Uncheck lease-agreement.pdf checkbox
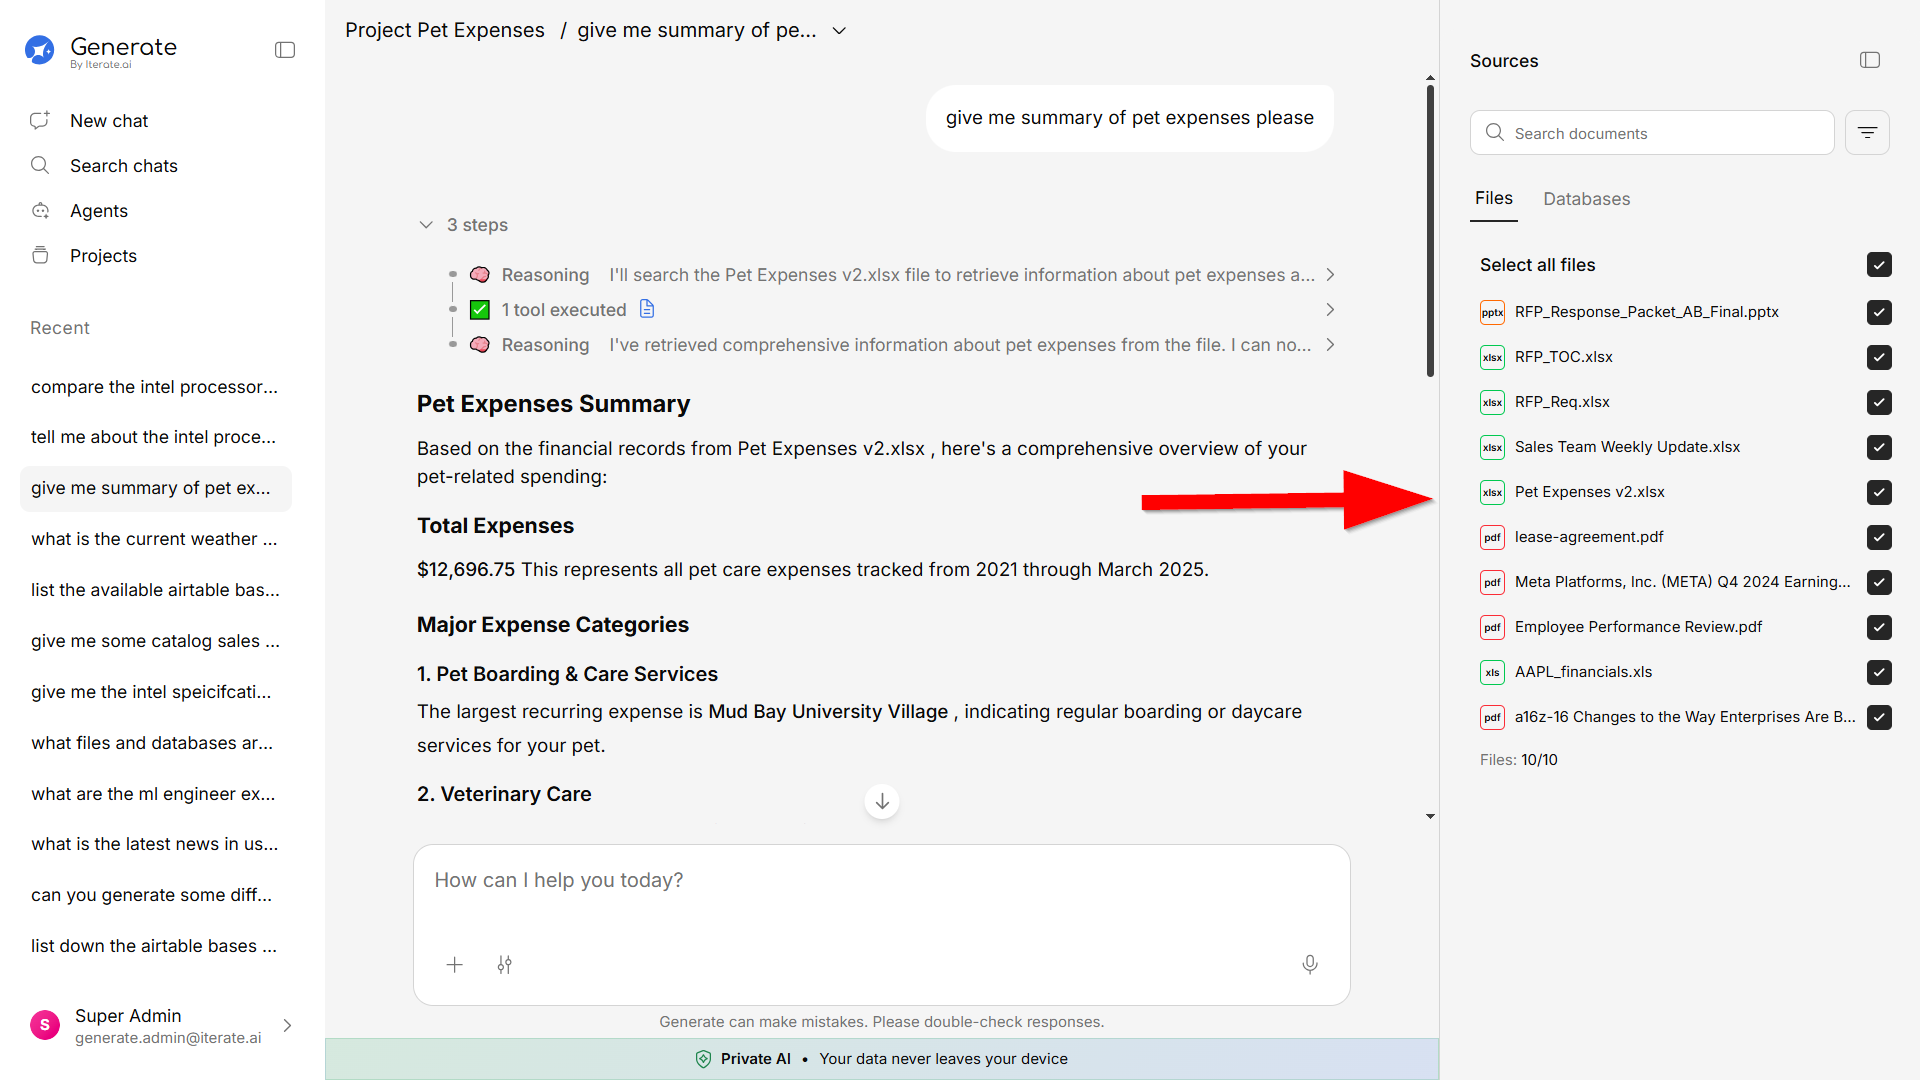Image resolution: width=1920 pixels, height=1080 pixels. click(1879, 537)
